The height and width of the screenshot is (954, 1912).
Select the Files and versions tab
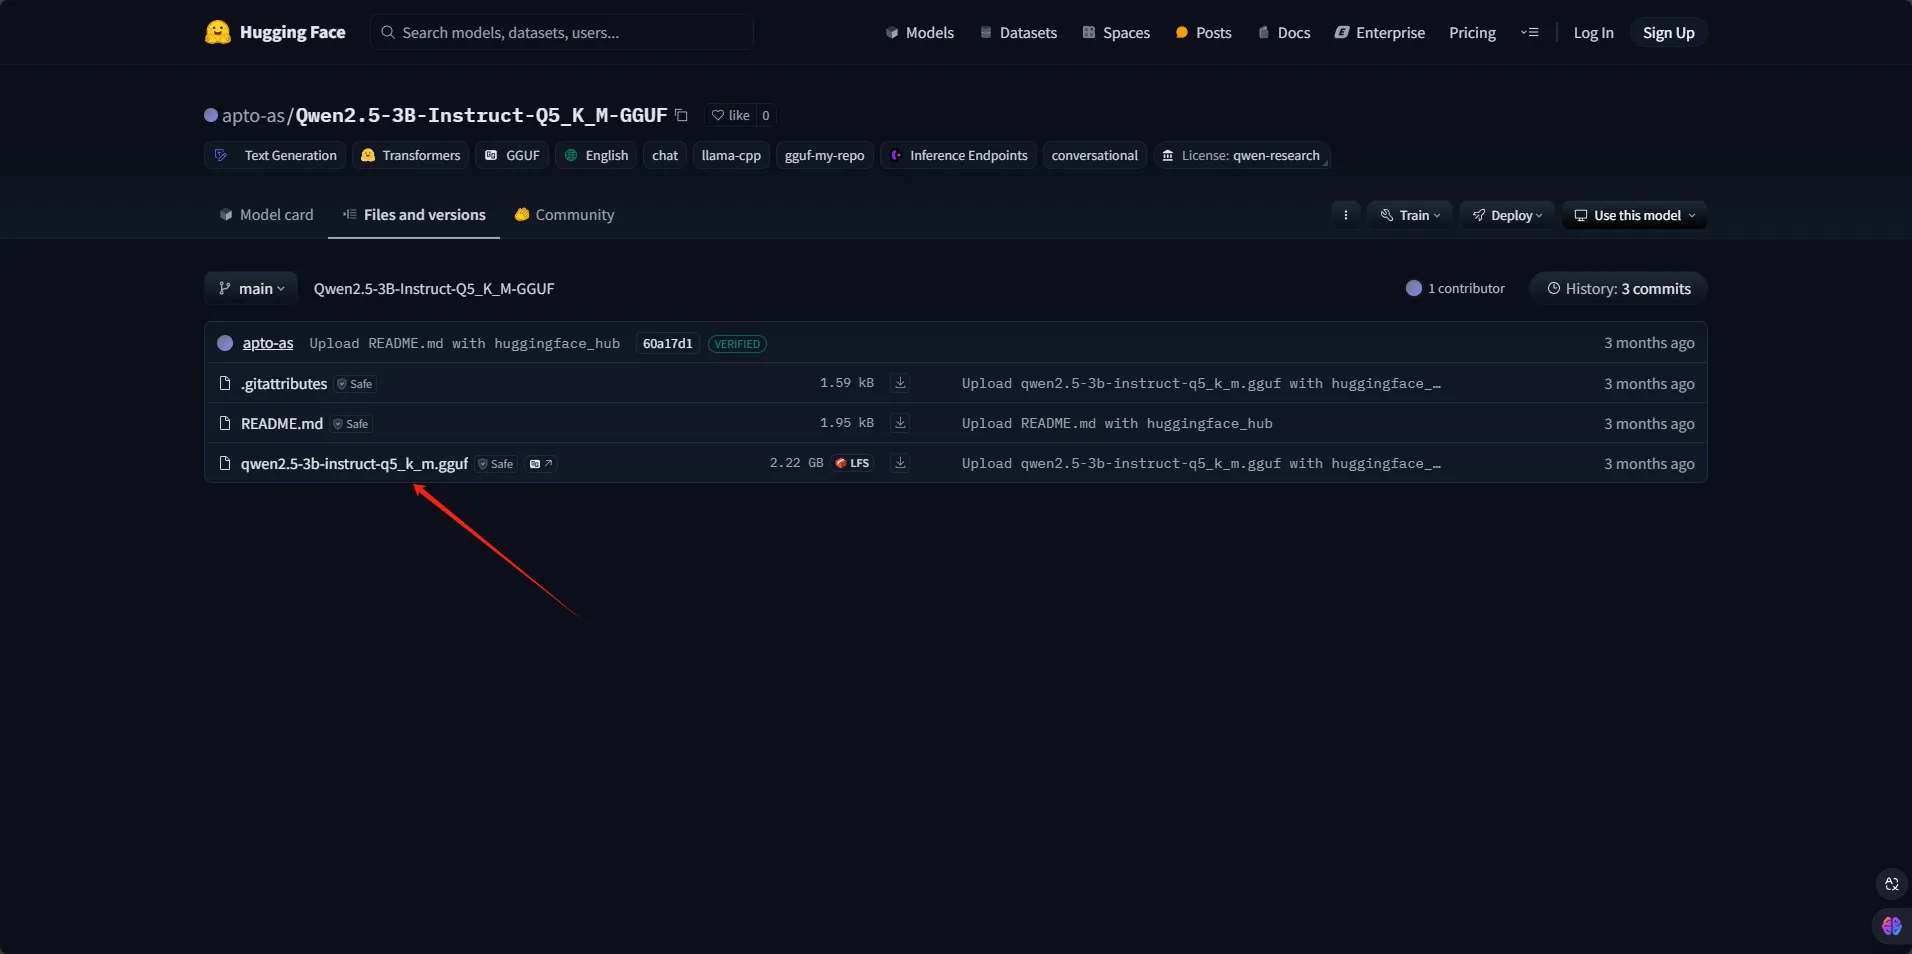coord(414,215)
